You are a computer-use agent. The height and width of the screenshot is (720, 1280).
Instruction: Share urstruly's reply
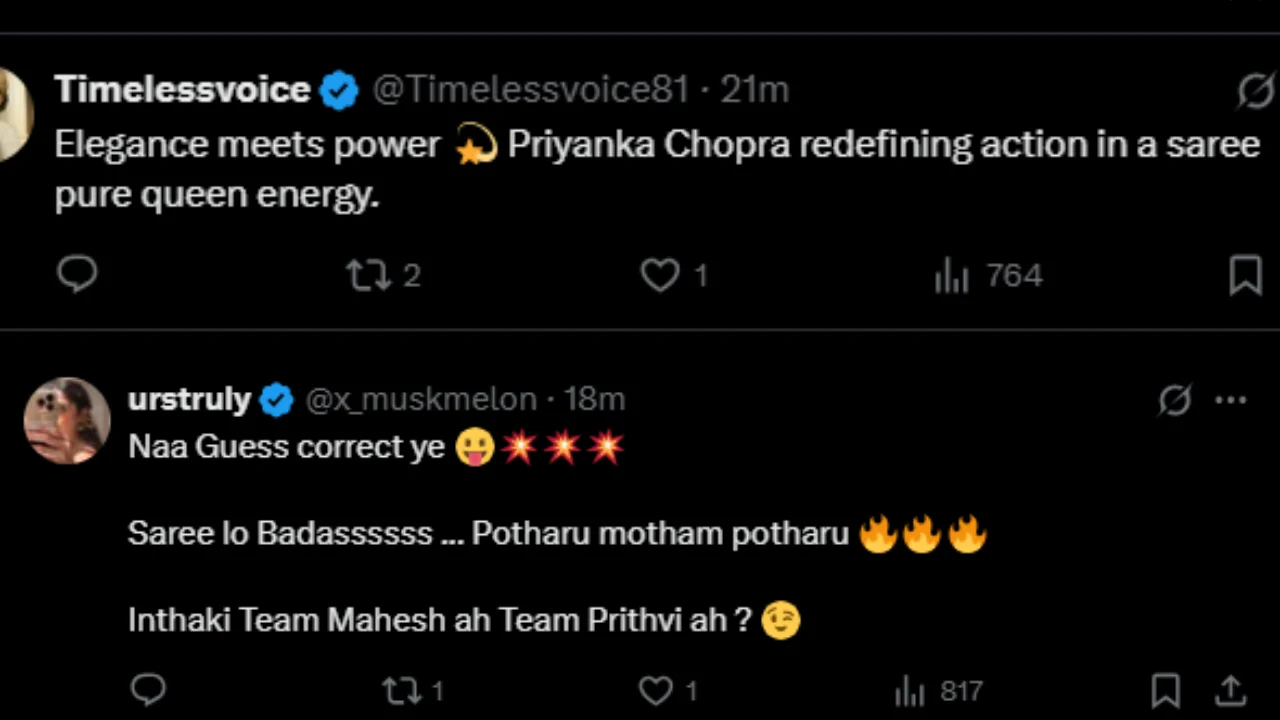click(1229, 690)
